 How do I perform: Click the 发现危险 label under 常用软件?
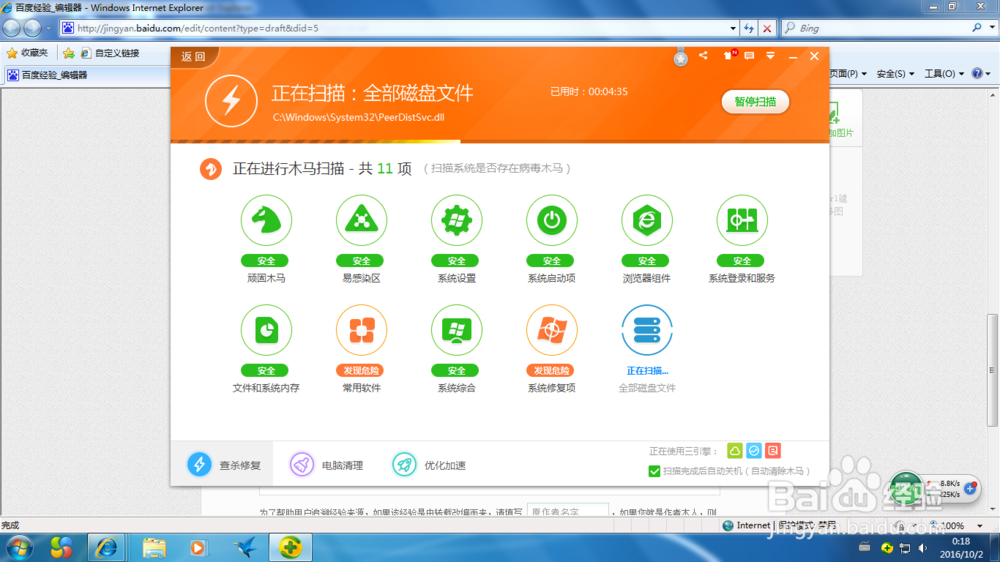pos(361,371)
